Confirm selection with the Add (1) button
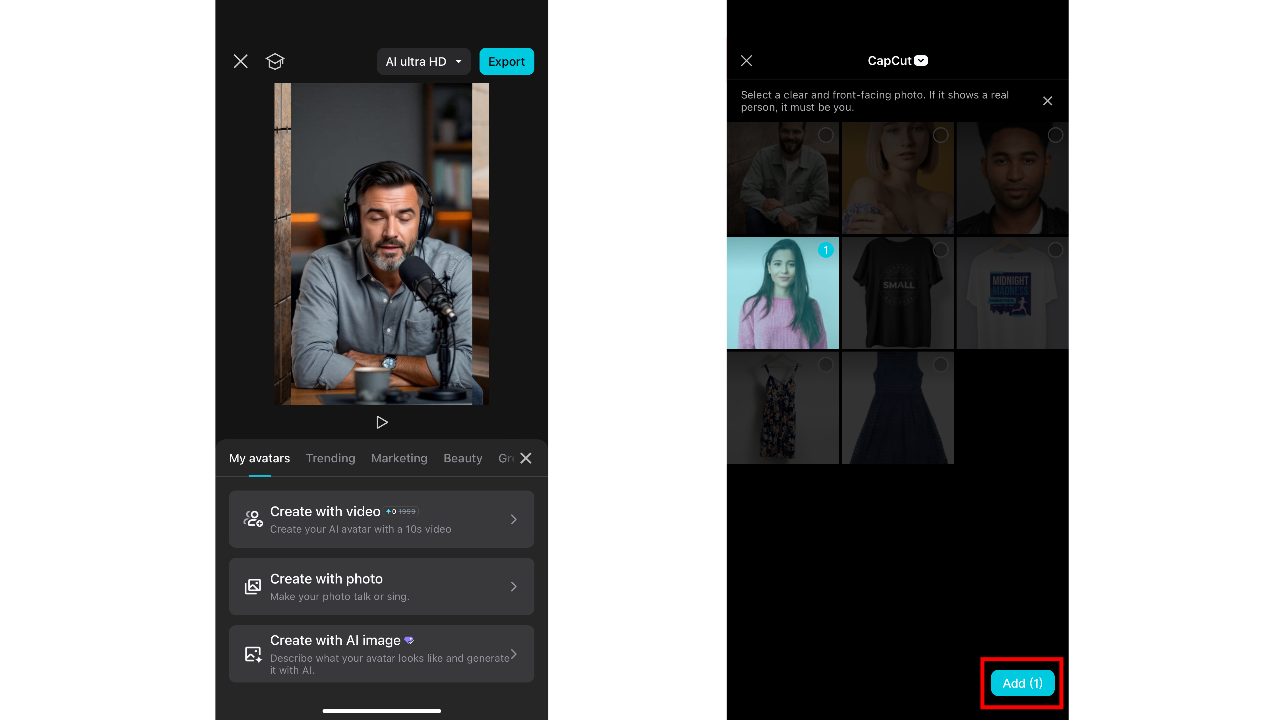1280x720 pixels. coord(1021,683)
